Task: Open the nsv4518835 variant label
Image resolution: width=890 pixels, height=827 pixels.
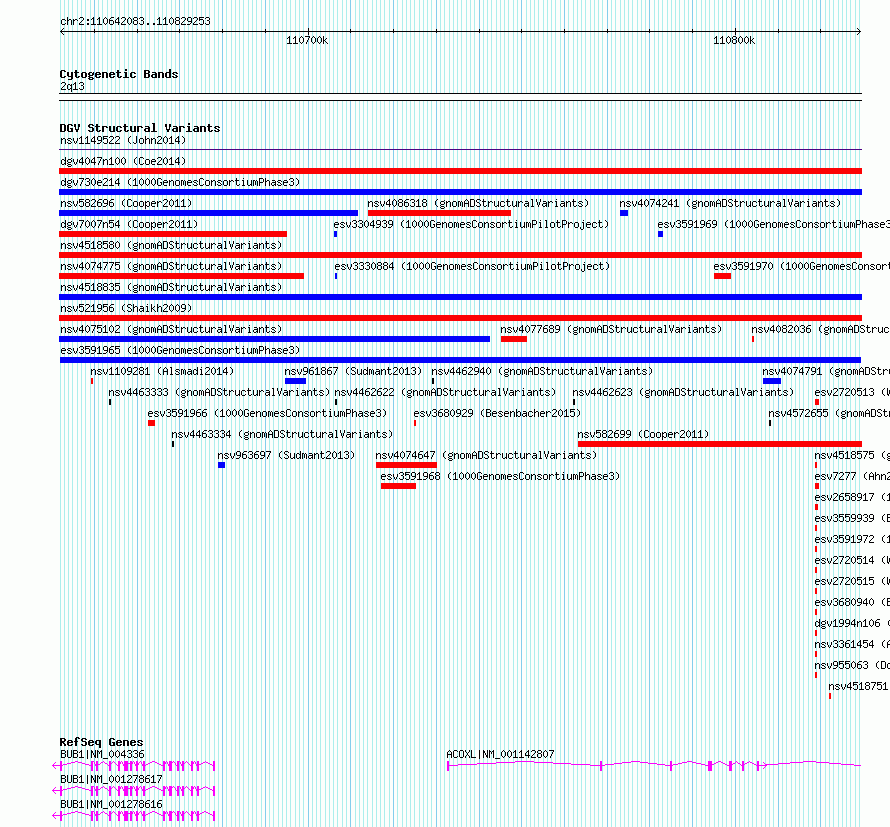Action: click(171, 287)
